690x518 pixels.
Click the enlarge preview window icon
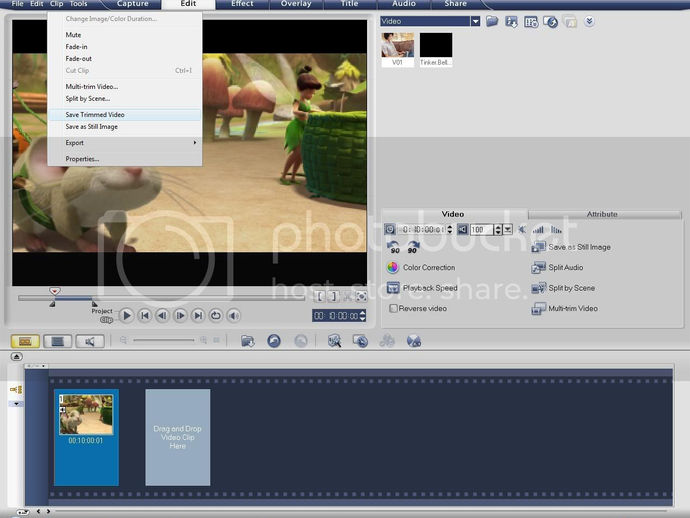(361, 297)
